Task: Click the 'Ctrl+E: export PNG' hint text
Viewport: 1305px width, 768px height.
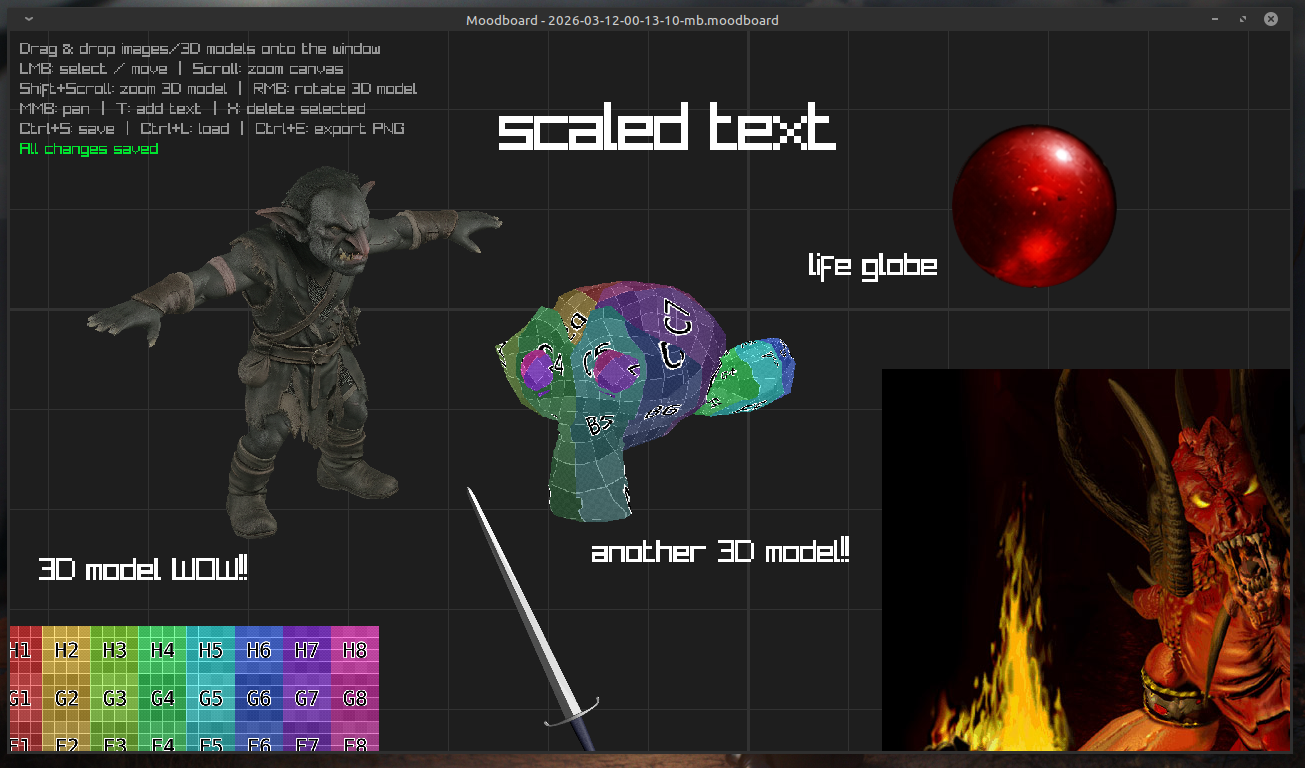Action: pyautogui.click(x=330, y=129)
